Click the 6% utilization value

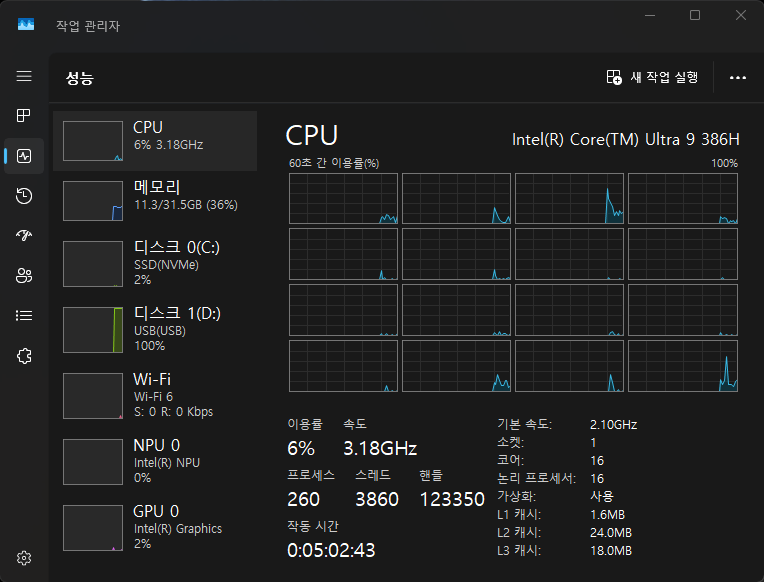tap(301, 448)
